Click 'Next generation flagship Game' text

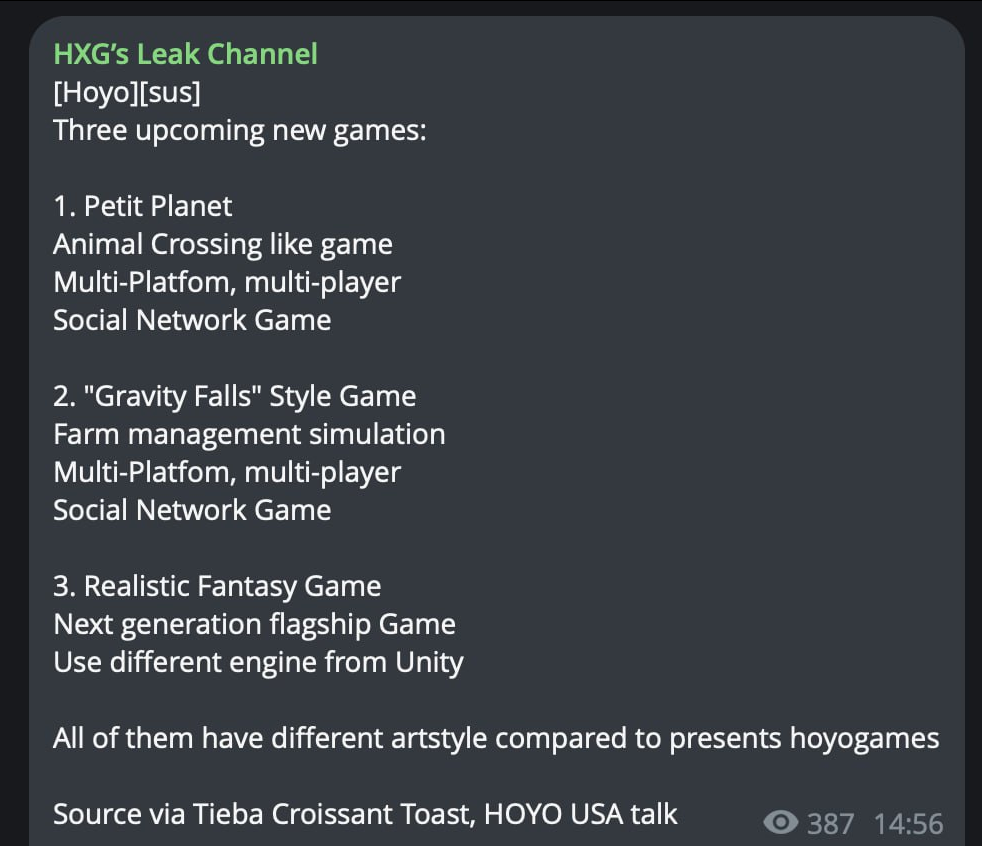[x=254, y=624]
